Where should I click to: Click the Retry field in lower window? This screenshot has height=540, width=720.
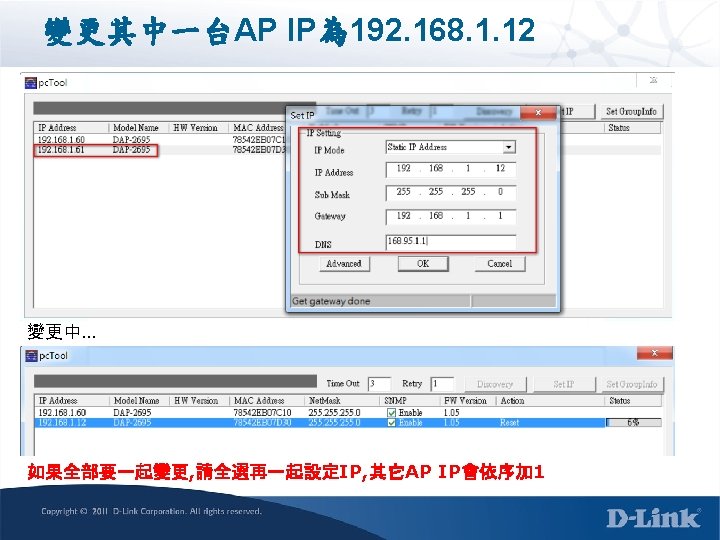point(442,384)
